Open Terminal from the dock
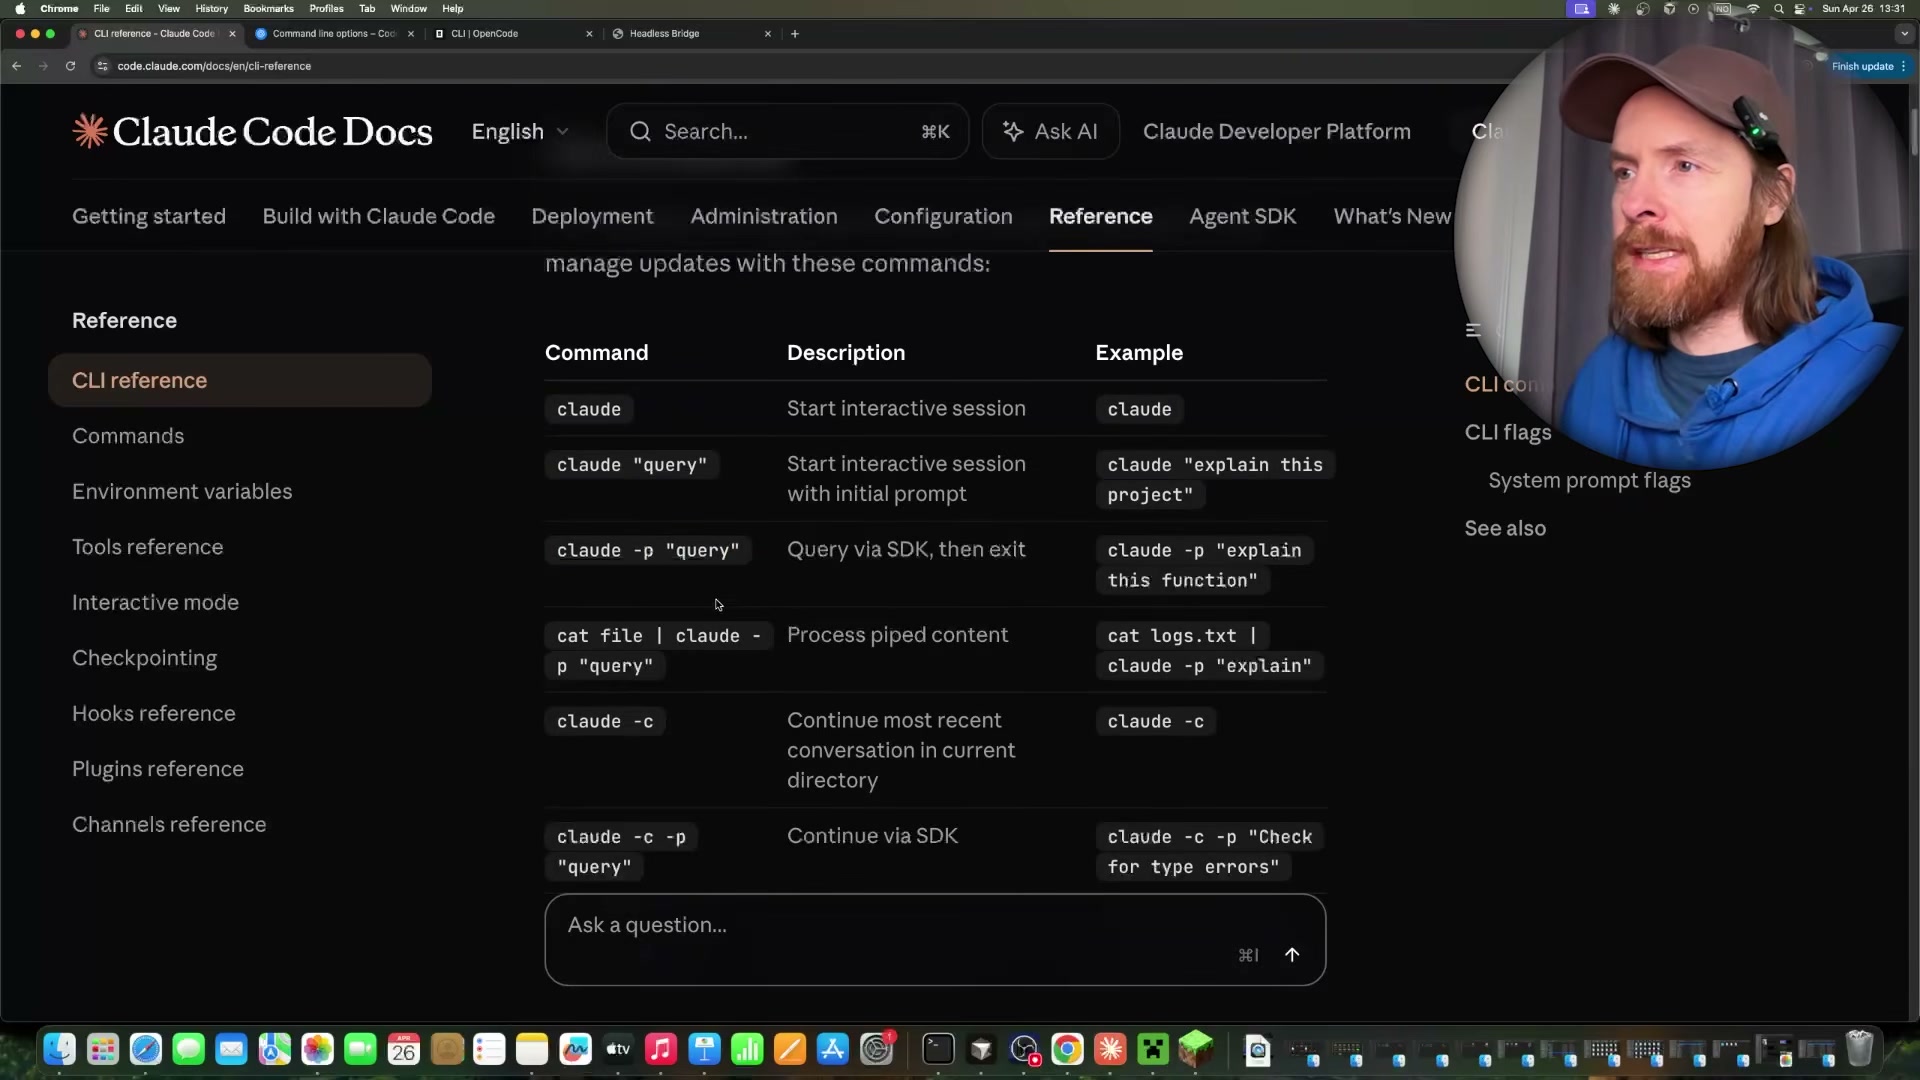The image size is (1920, 1080). pyautogui.click(x=939, y=1049)
